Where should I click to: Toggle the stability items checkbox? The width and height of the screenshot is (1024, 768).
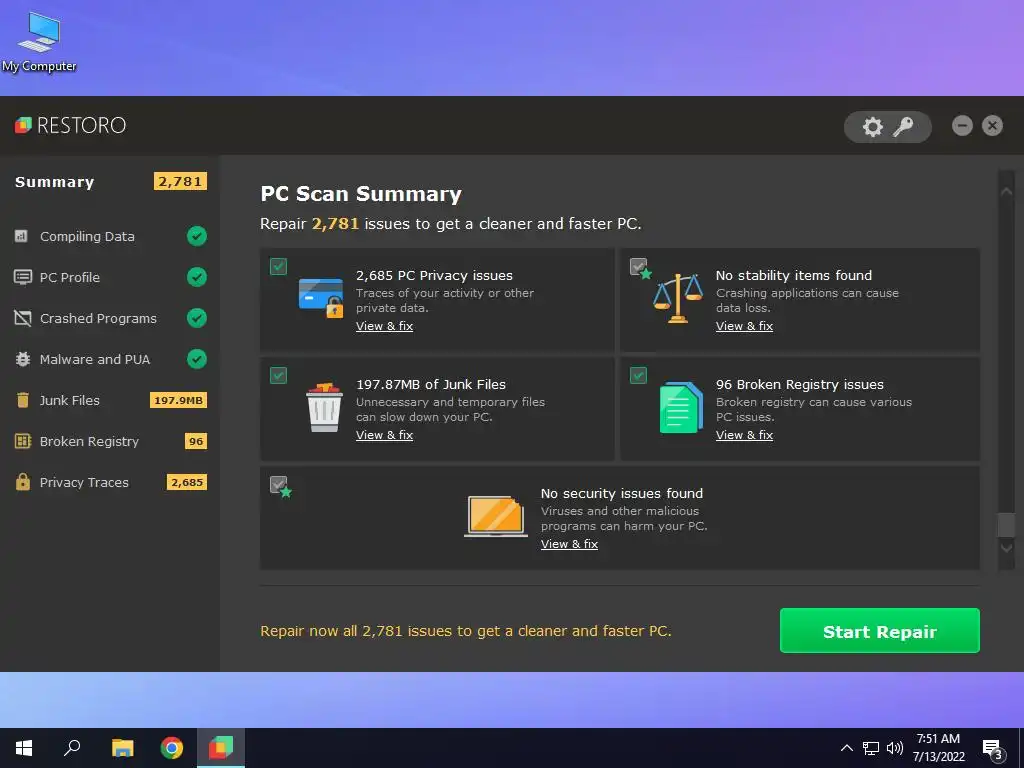(638, 266)
